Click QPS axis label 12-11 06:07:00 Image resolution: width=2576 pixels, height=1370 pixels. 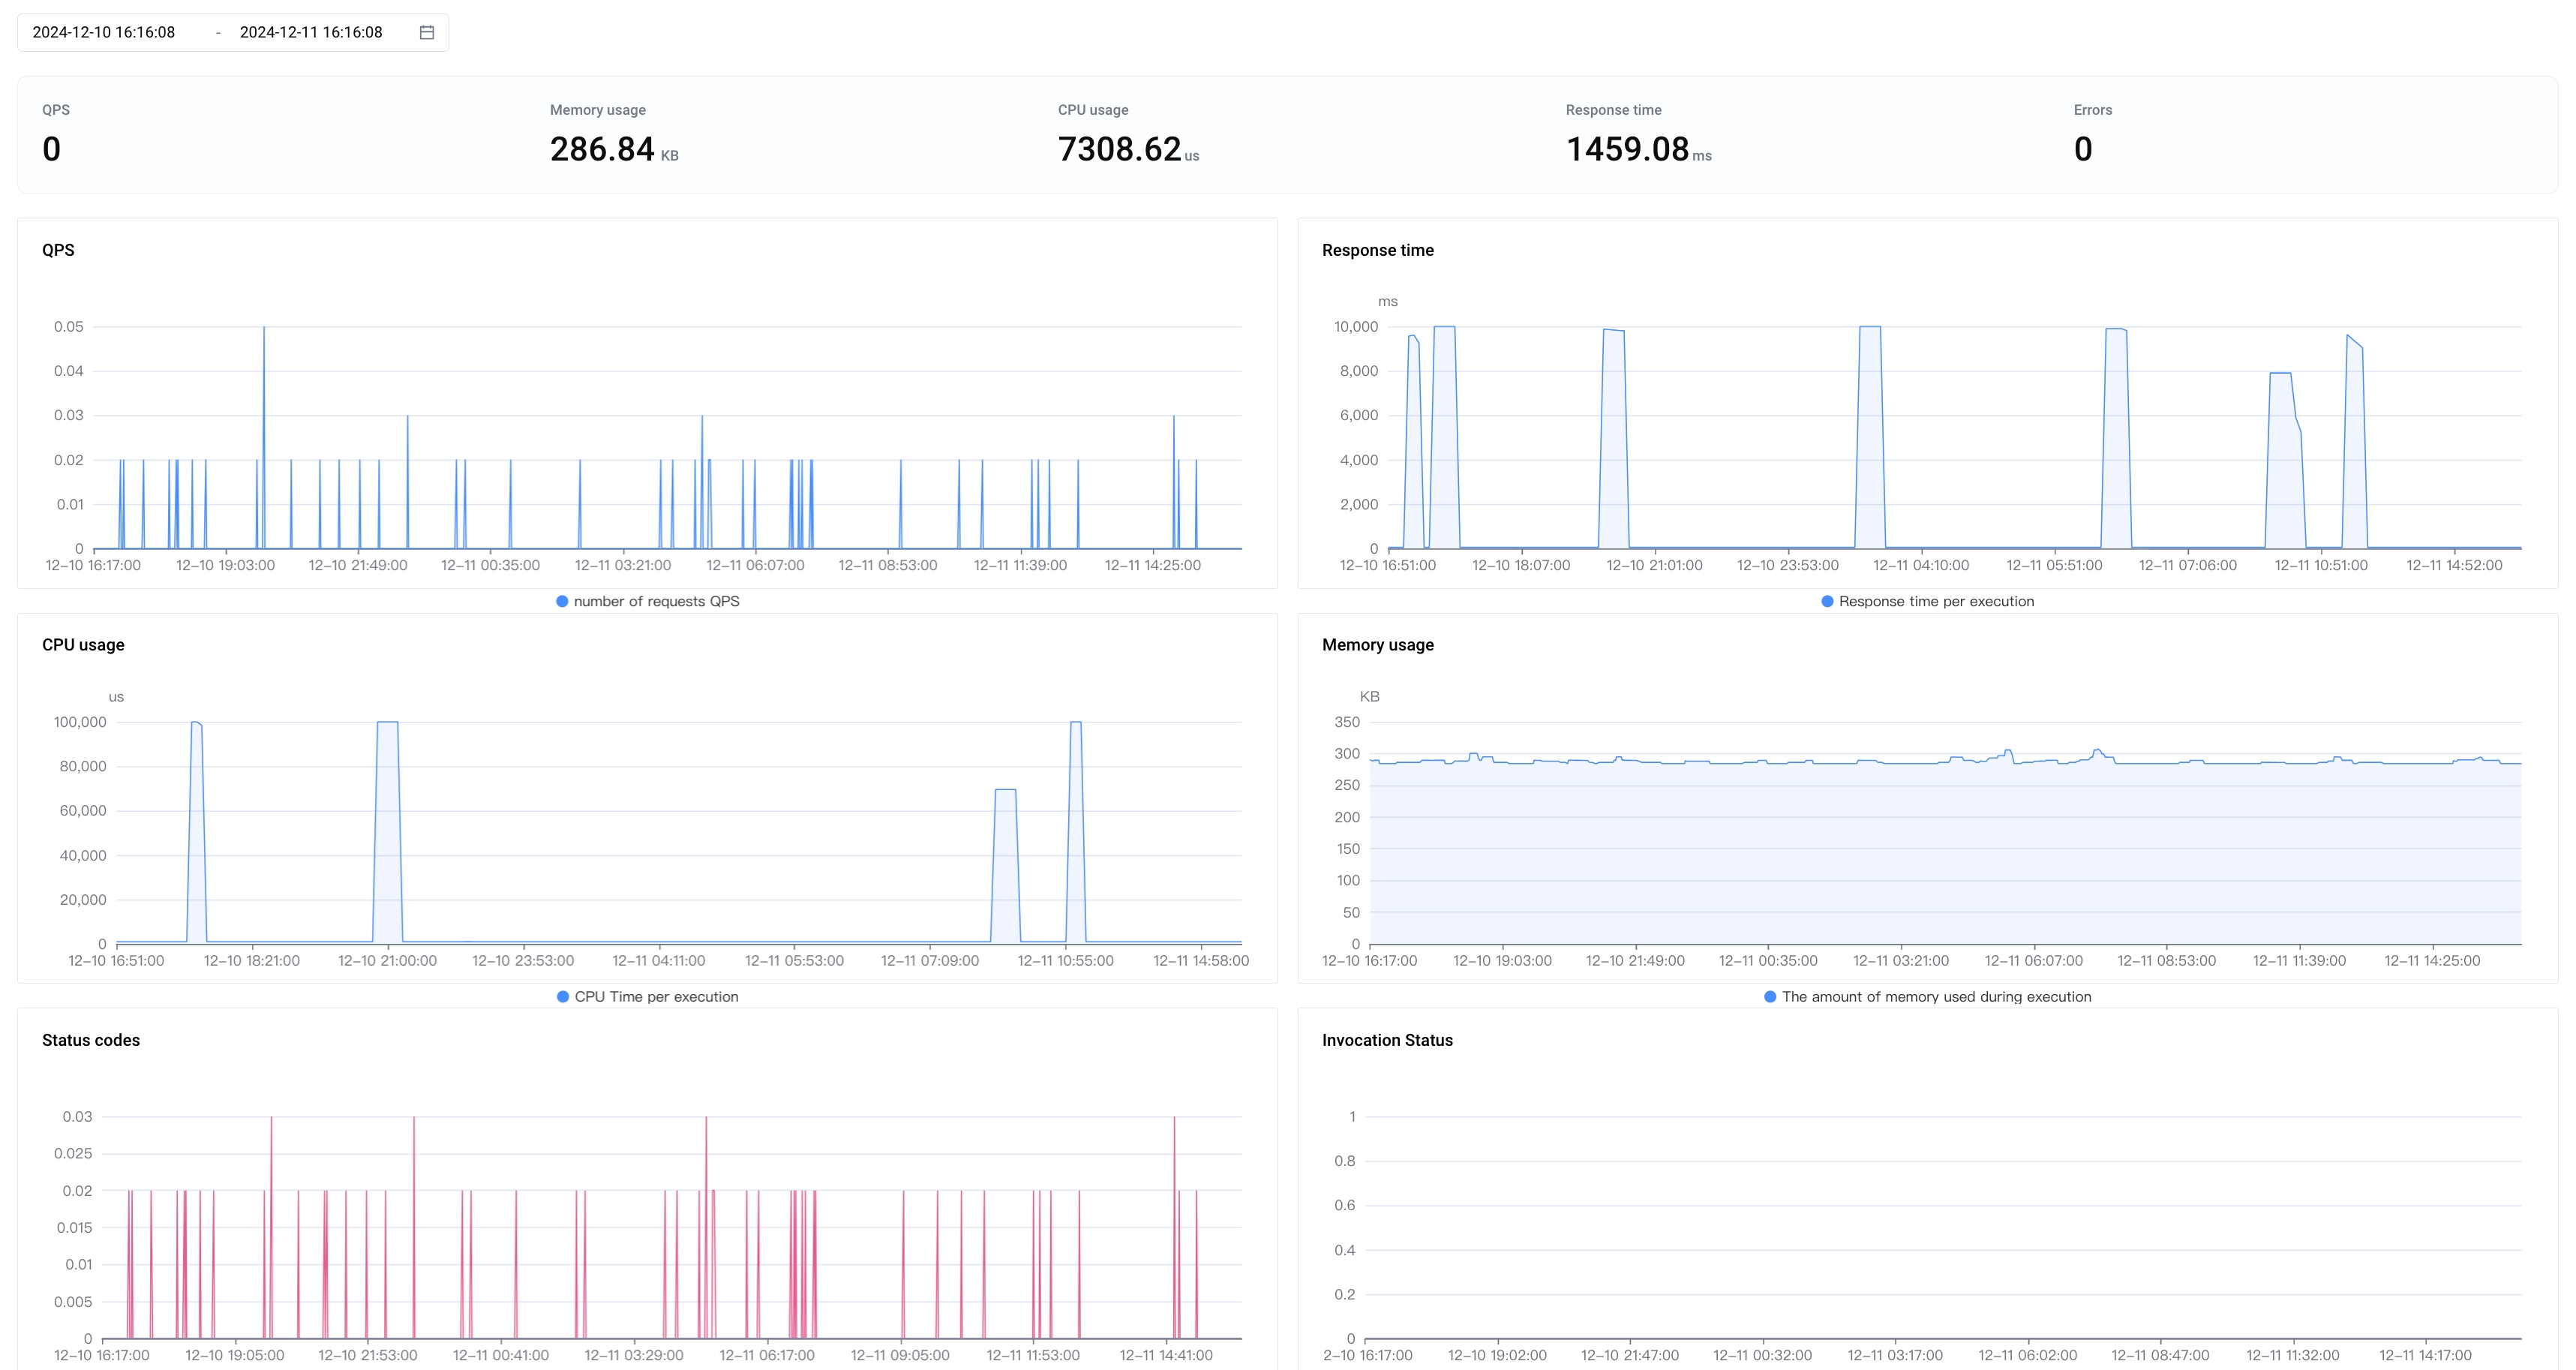click(x=755, y=565)
